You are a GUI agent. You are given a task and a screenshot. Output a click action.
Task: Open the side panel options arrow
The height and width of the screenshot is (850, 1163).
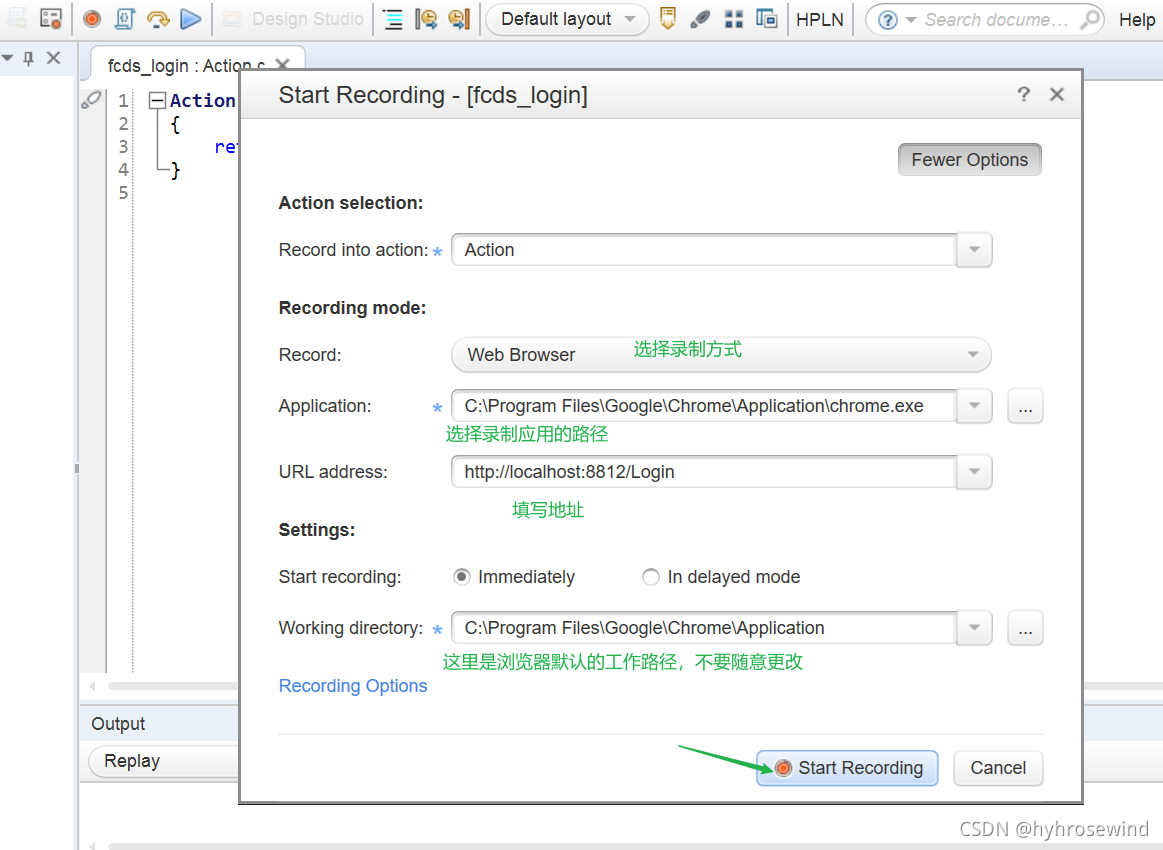pyautogui.click(x=7, y=57)
